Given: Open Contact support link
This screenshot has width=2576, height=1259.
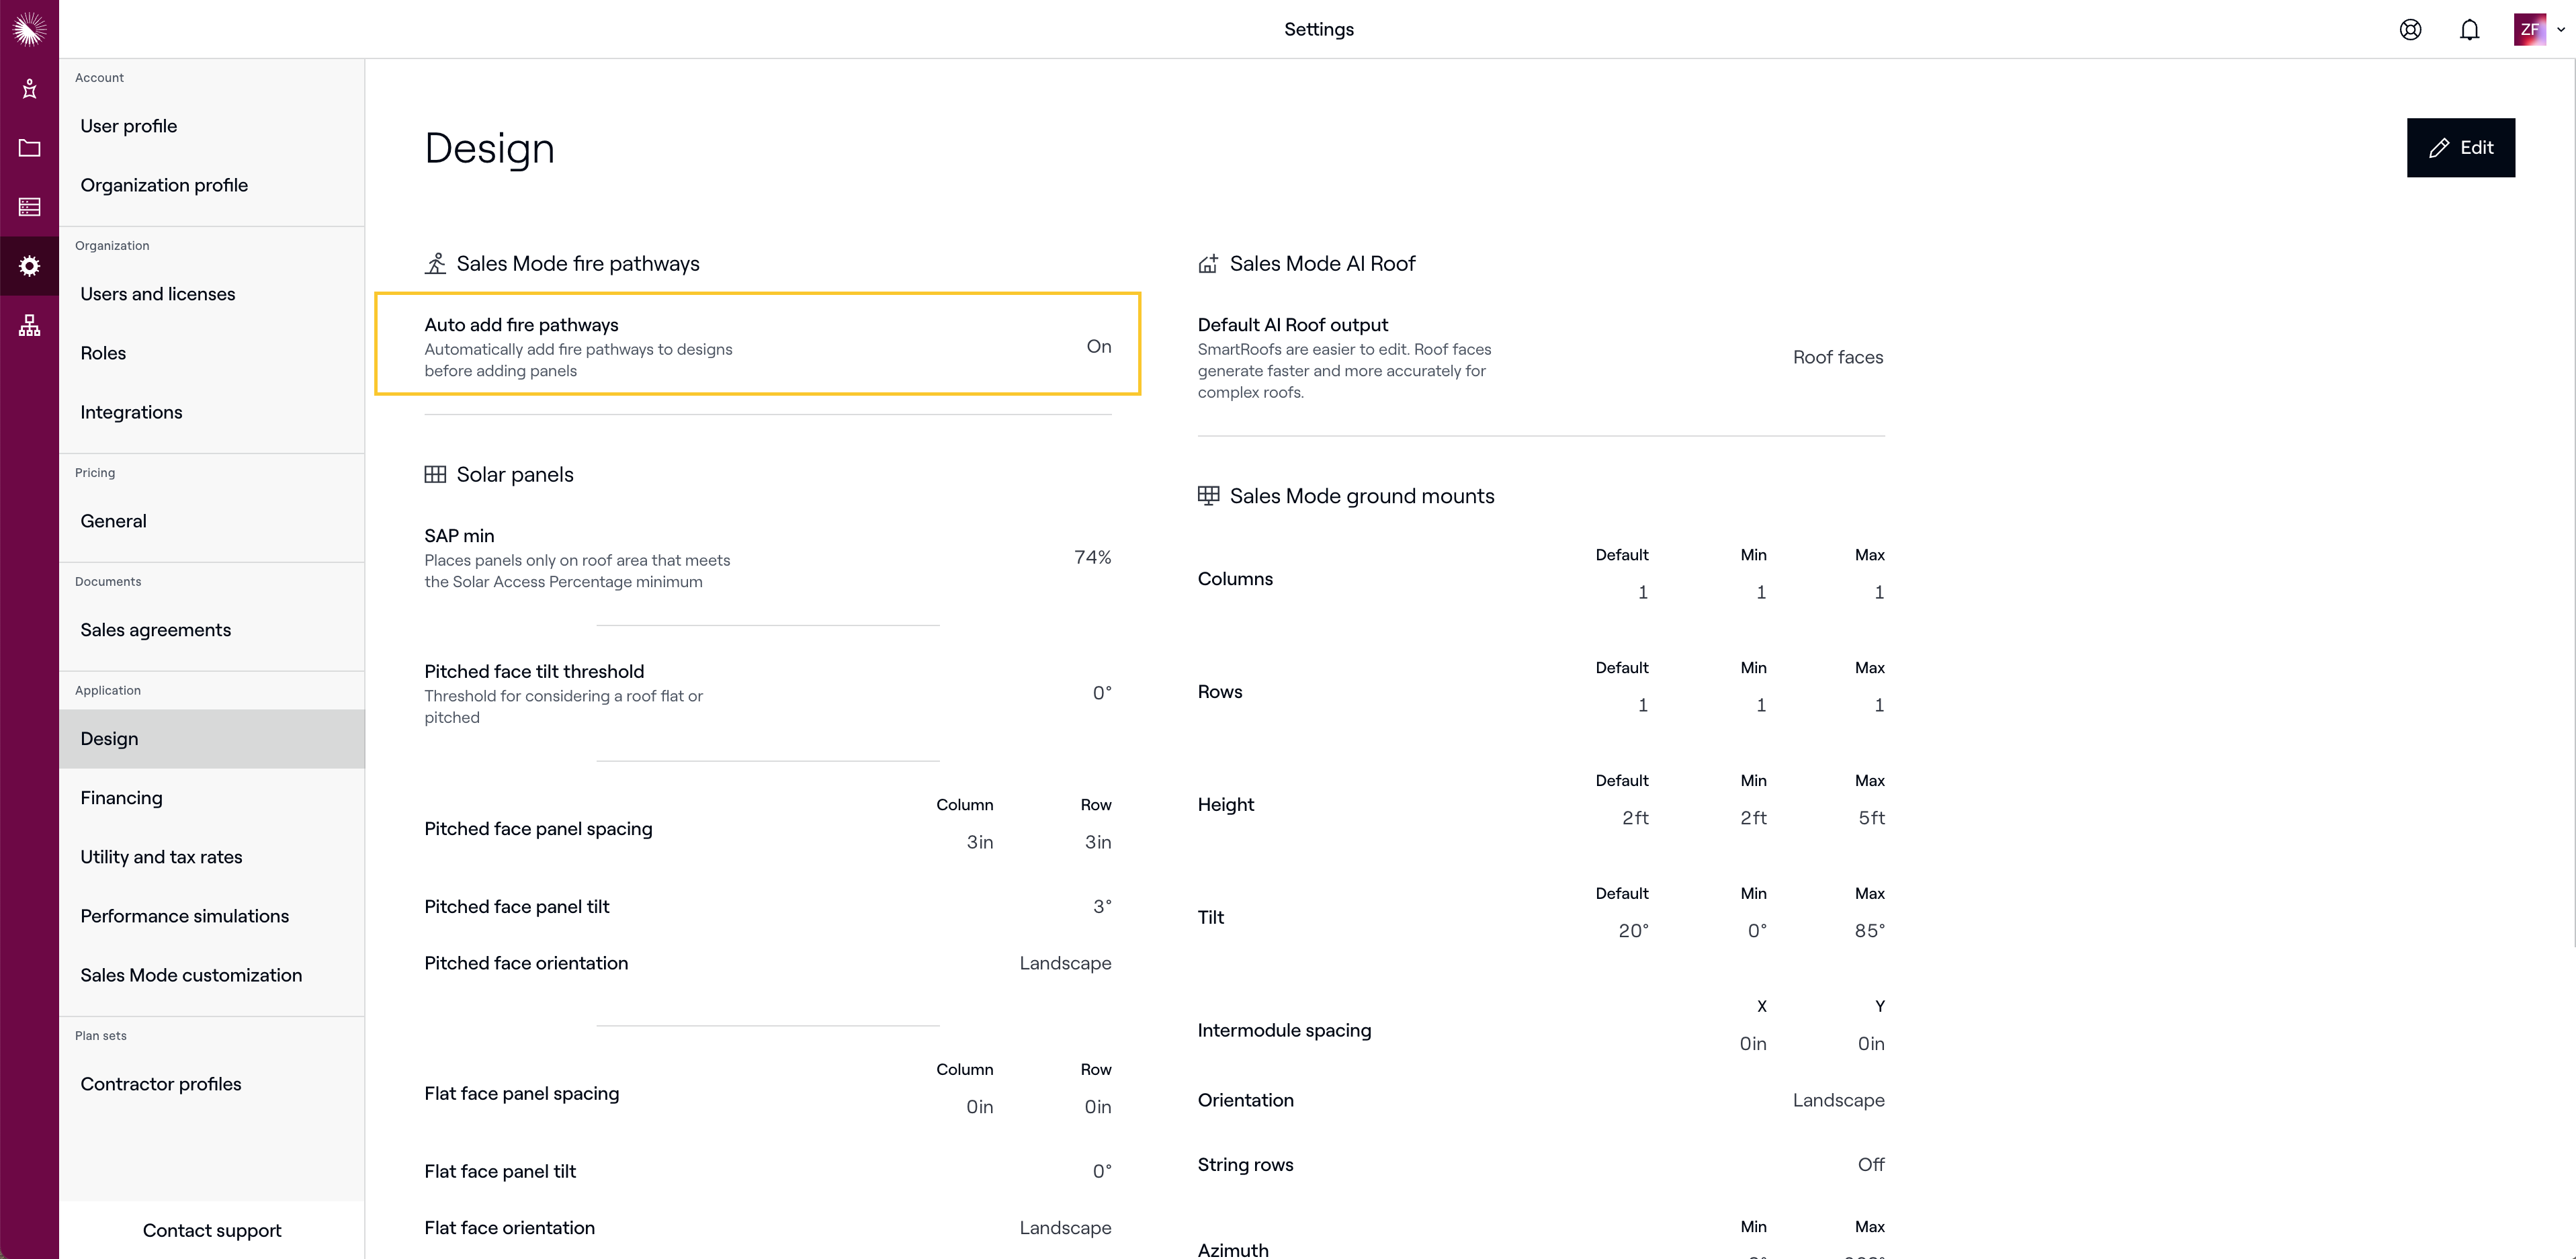Looking at the screenshot, I should 212,1230.
